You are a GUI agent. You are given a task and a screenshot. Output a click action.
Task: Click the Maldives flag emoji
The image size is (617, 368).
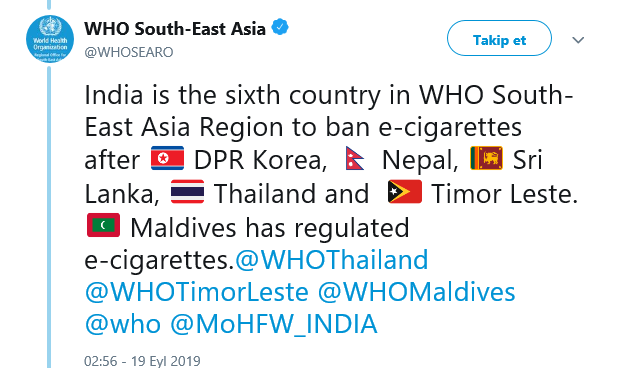tap(103, 225)
